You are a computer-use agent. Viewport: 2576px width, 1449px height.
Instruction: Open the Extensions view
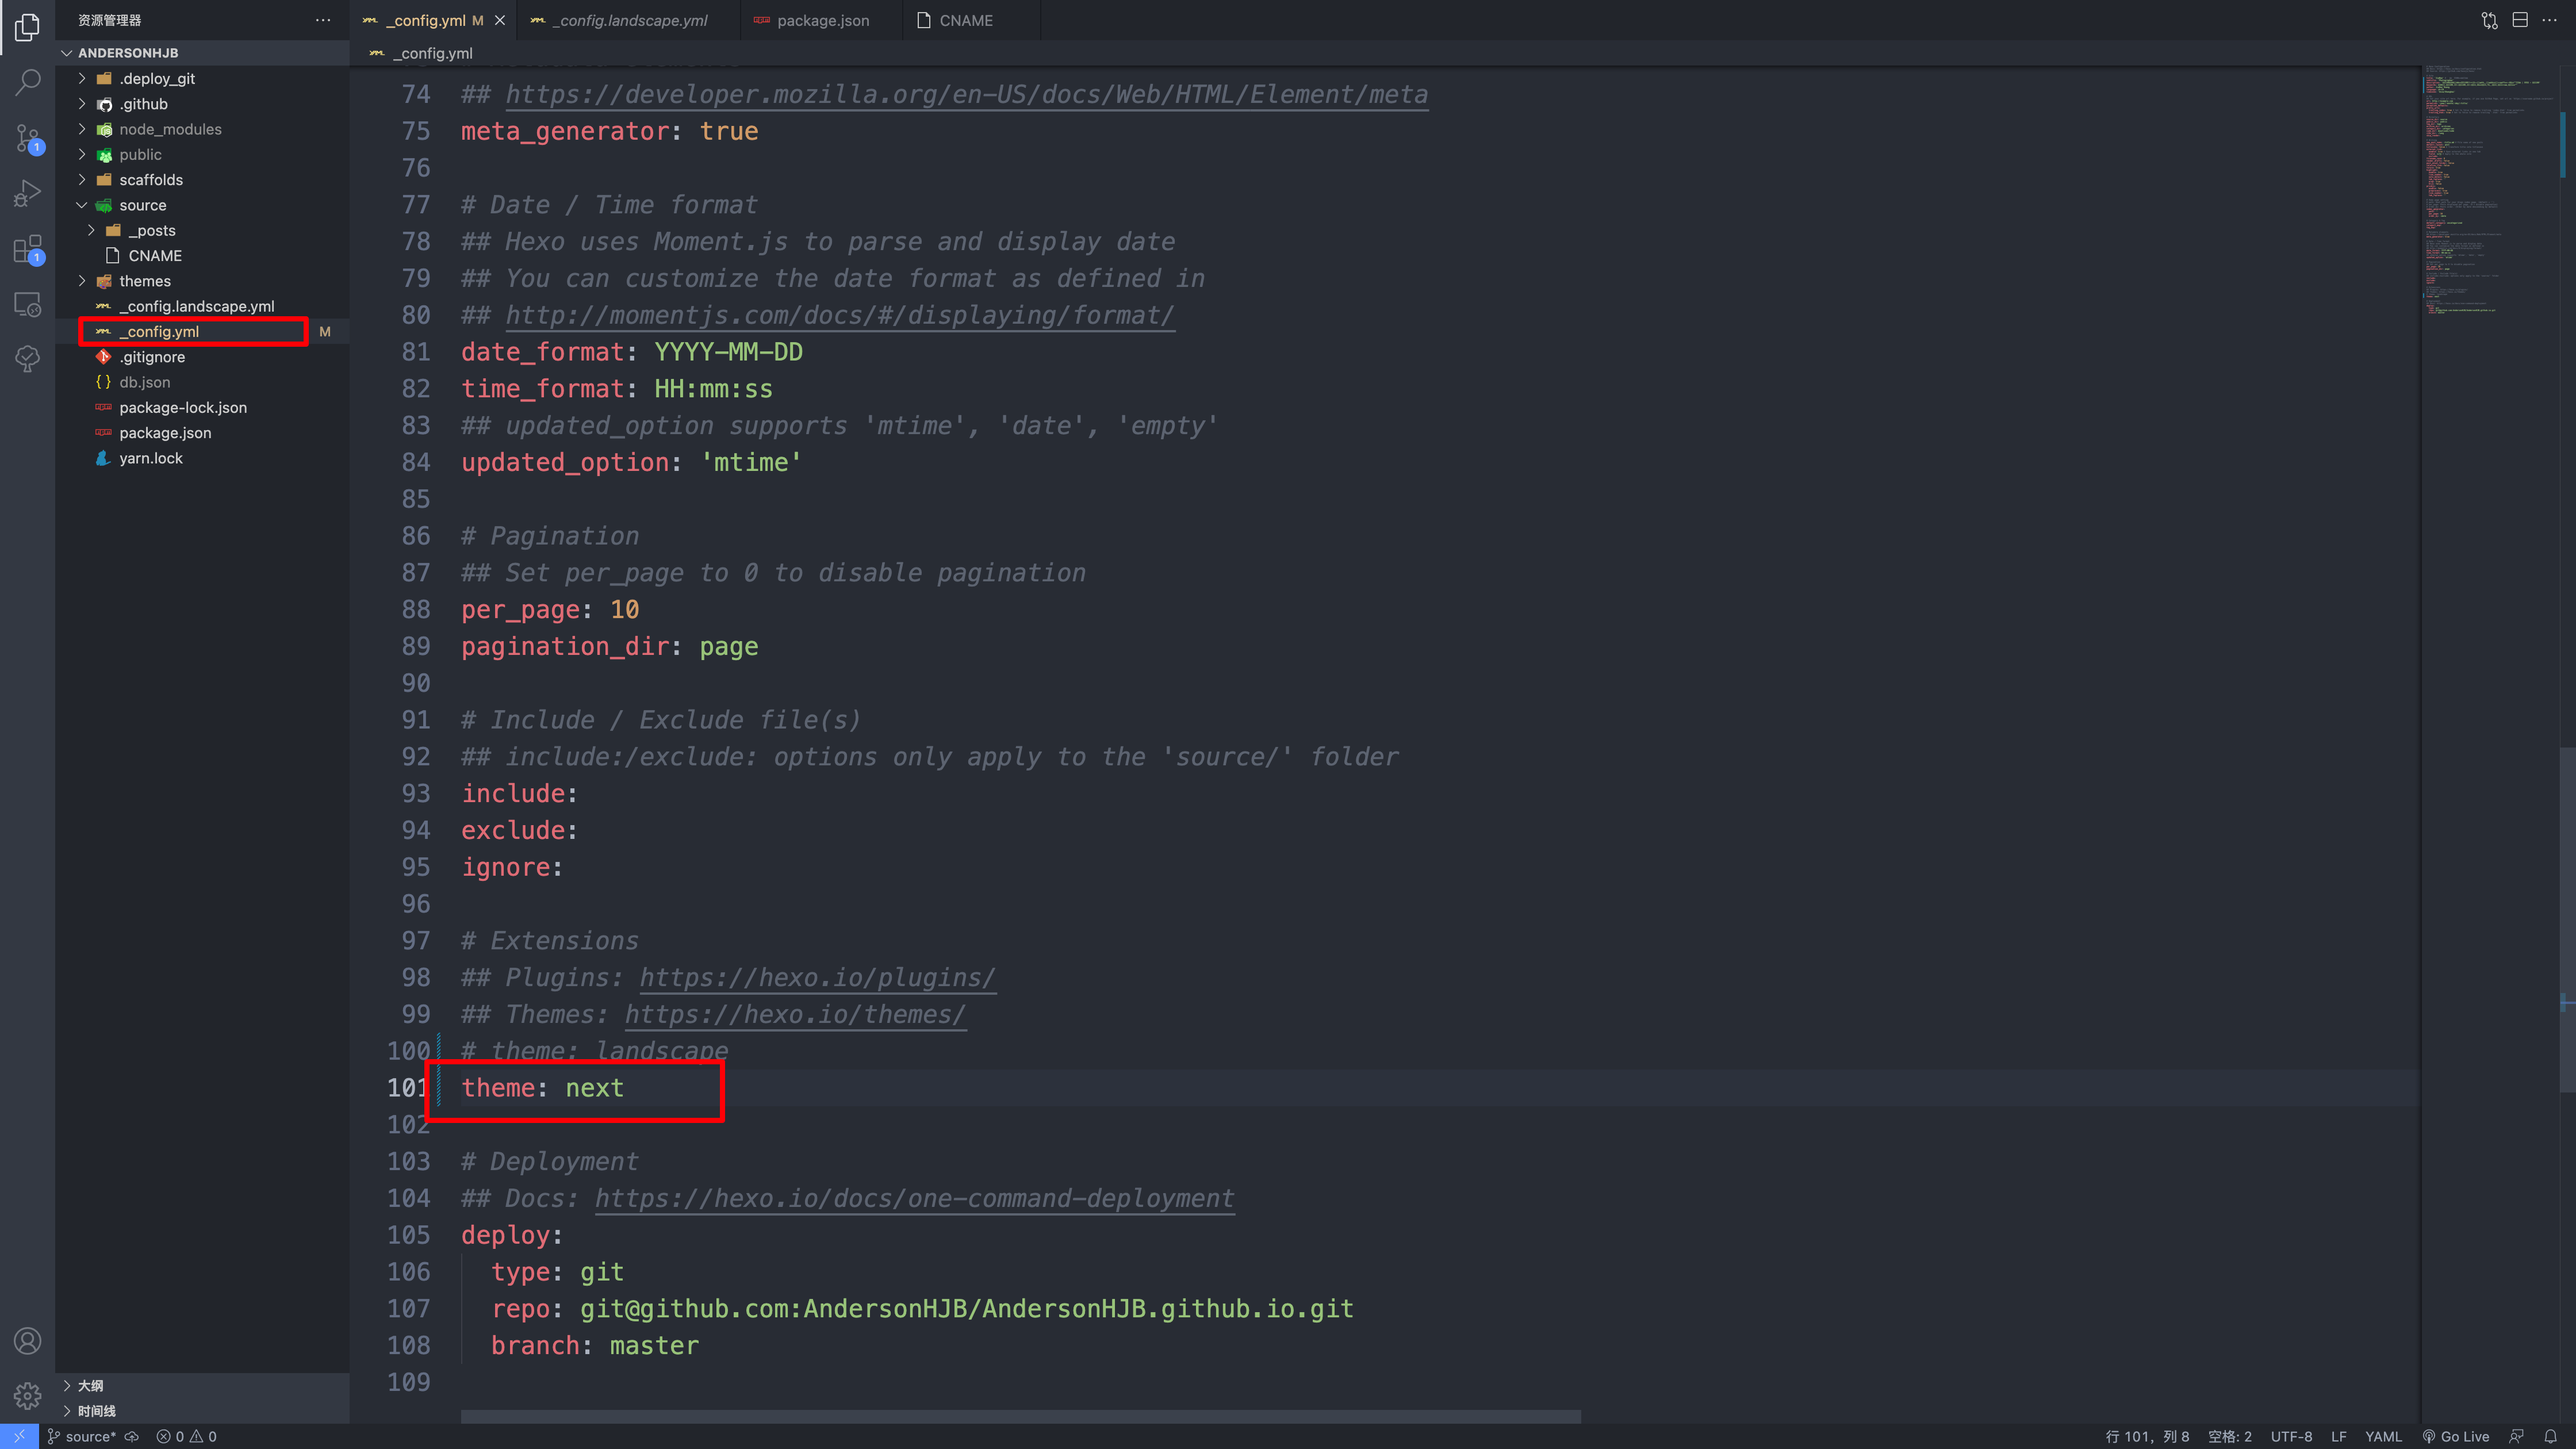coord(27,249)
